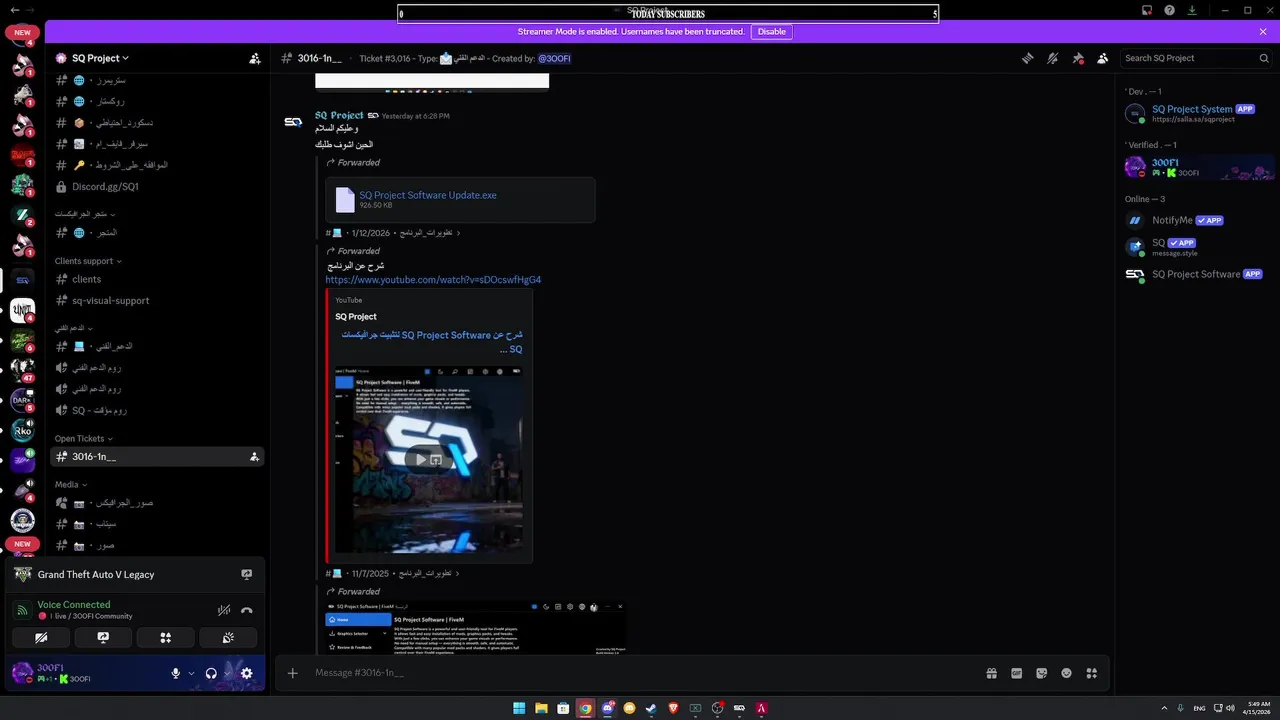
Task: Open the soundboard button in voice panel
Action: (x=228, y=637)
